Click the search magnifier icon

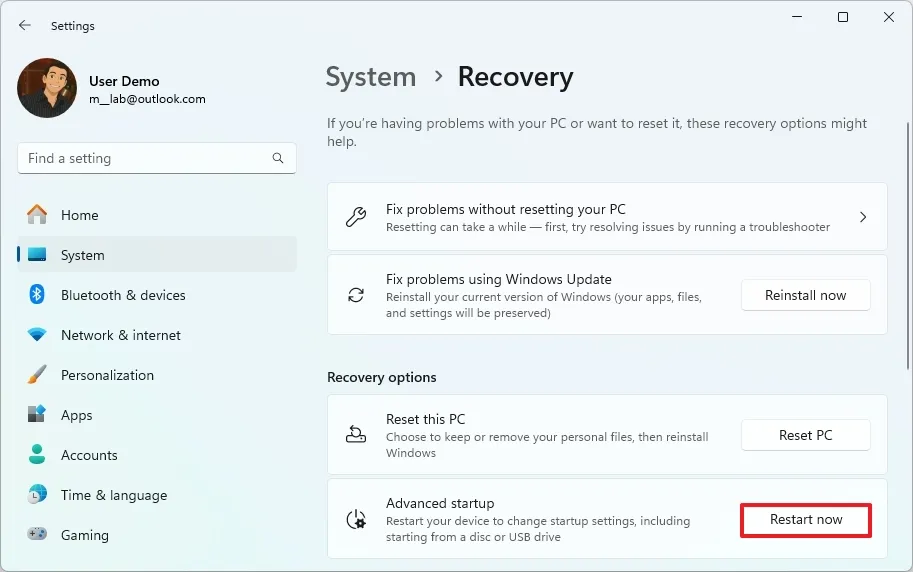278,158
